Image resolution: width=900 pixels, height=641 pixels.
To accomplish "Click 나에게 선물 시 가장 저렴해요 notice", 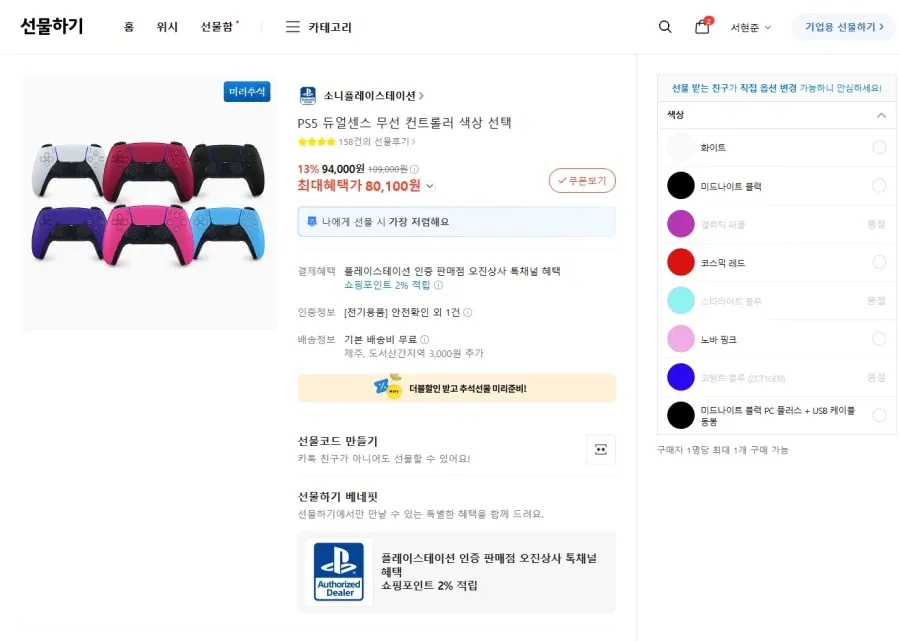I will [x=456, y=222].
